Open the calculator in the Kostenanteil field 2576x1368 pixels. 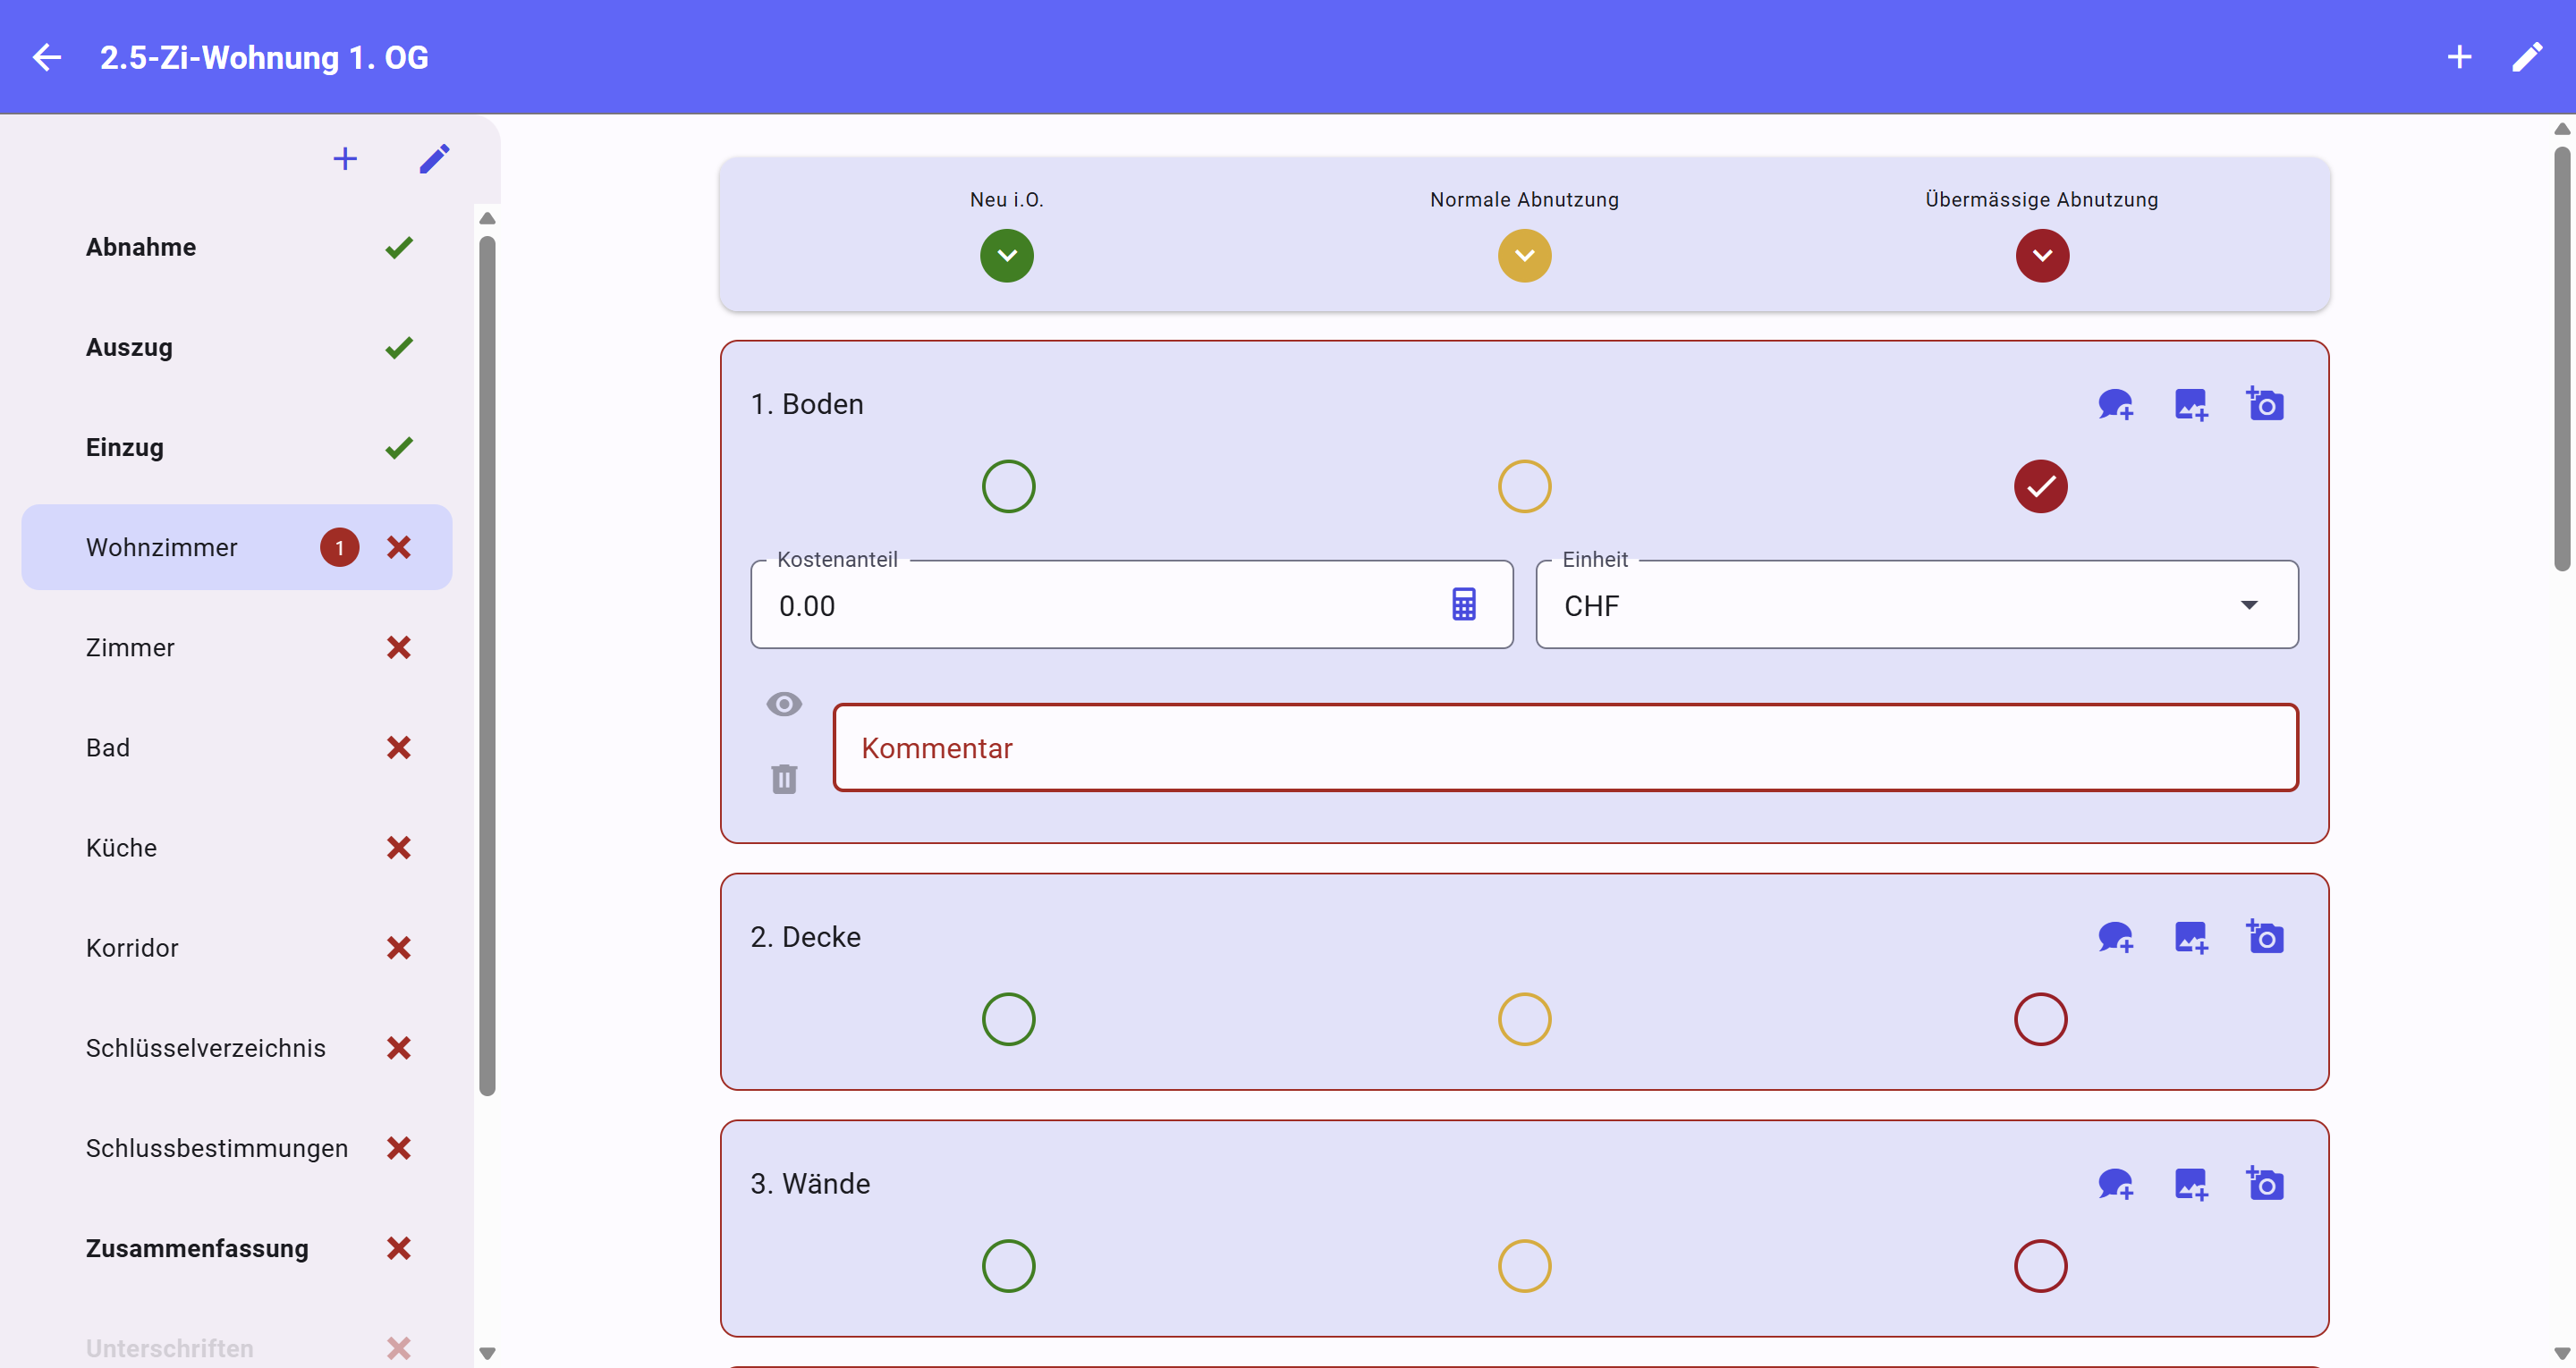coord(1464,604)
